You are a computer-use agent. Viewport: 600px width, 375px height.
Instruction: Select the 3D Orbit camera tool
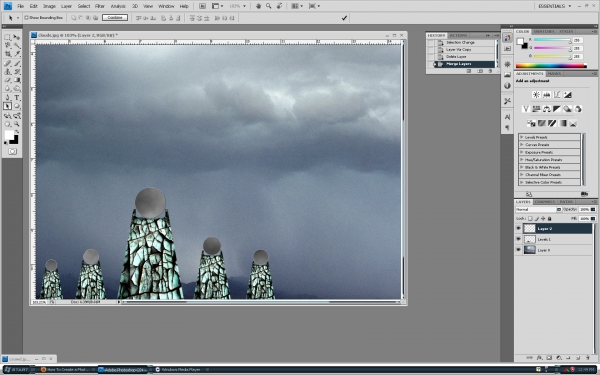pyautogui.click(x=17, y=116)
